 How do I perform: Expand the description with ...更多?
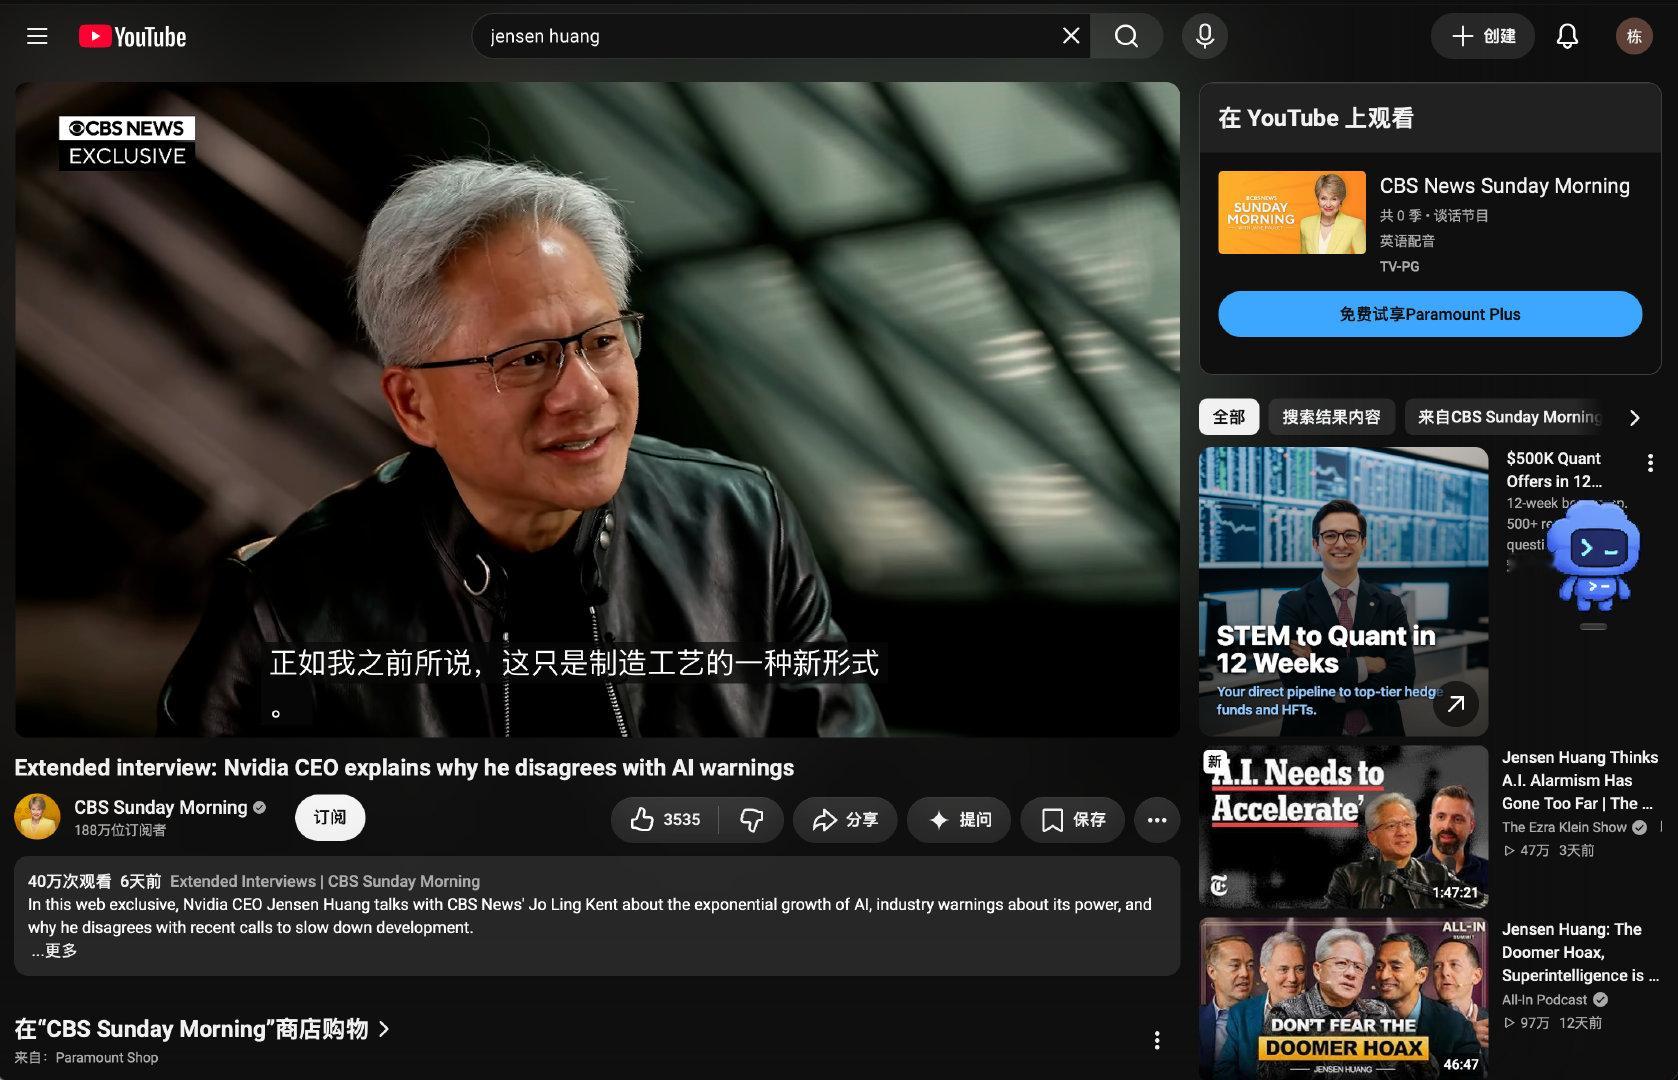point(54,950)
